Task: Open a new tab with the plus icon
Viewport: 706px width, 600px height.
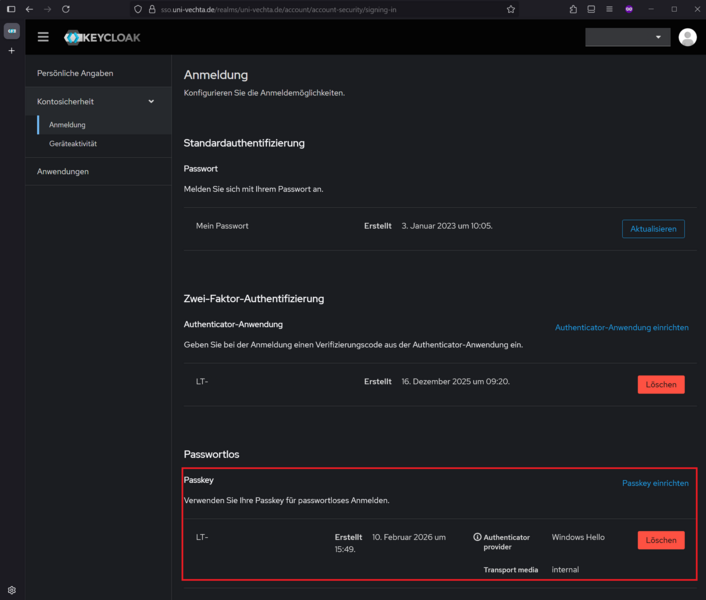Action: pos(12,51)
